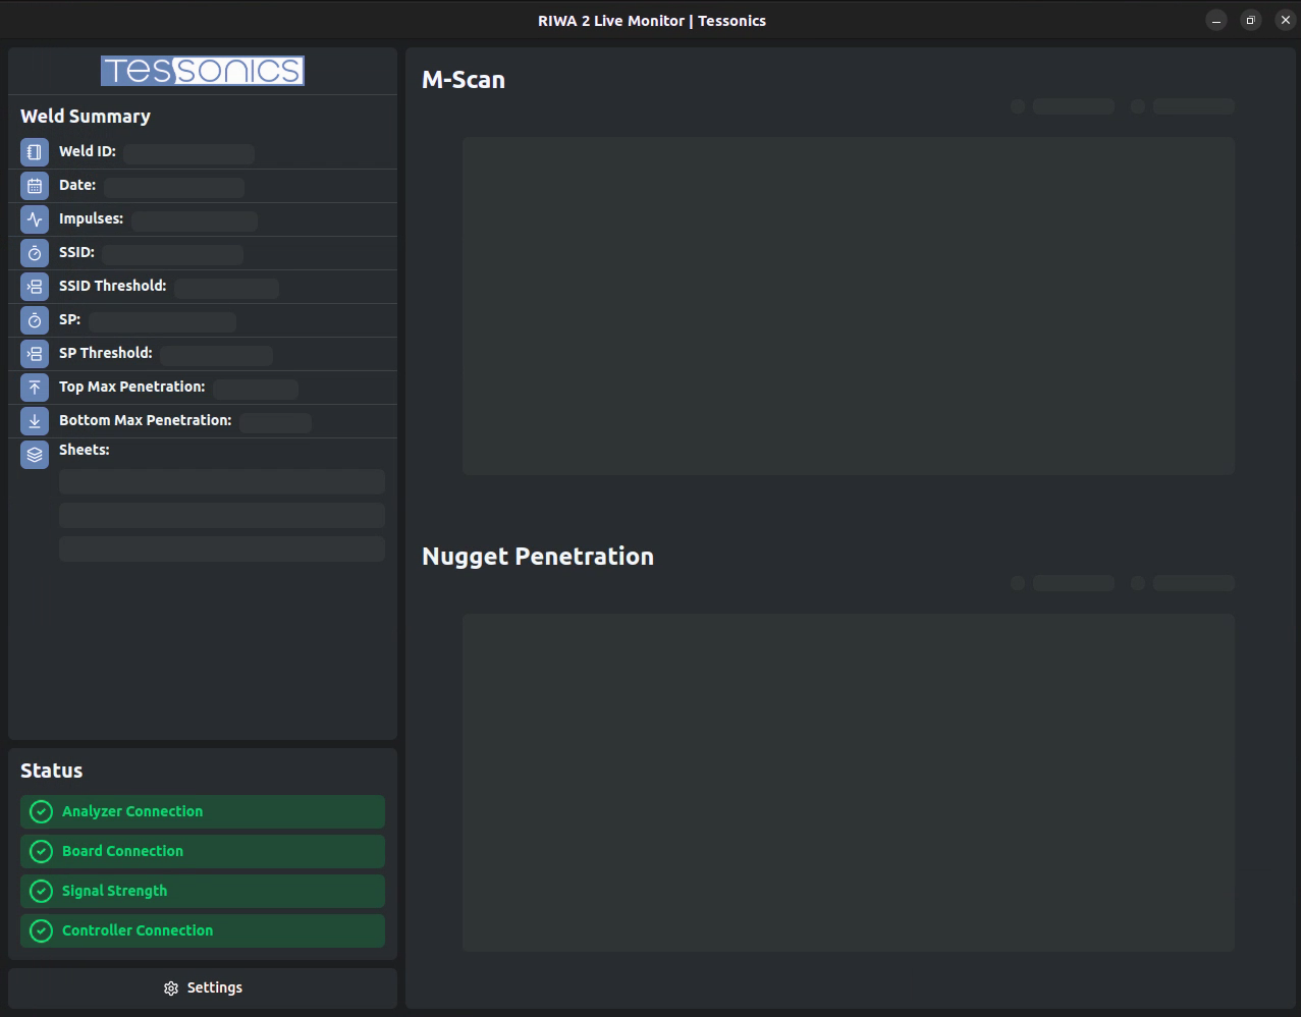Screen dimensions: 1301x1017
Task: Click the SP stopwatch icon
Action: click(x=34, y=320)
